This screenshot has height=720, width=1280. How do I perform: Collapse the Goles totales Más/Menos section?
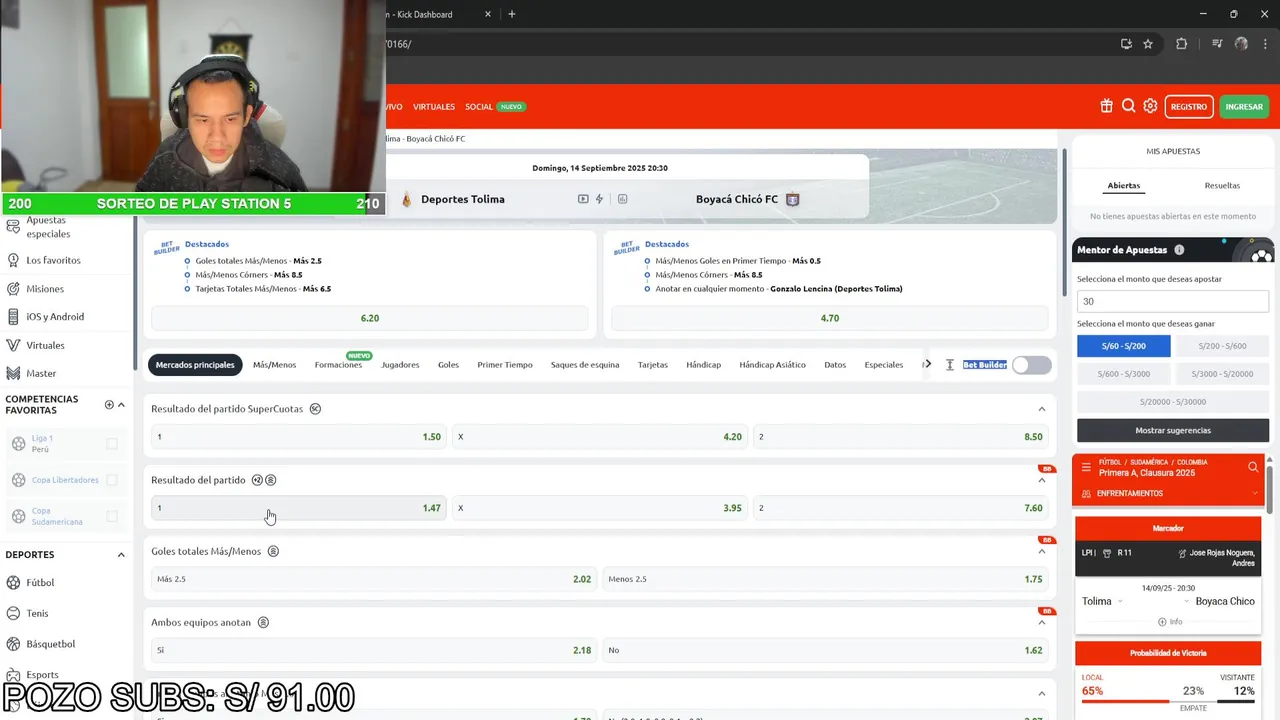(1041, 551)
